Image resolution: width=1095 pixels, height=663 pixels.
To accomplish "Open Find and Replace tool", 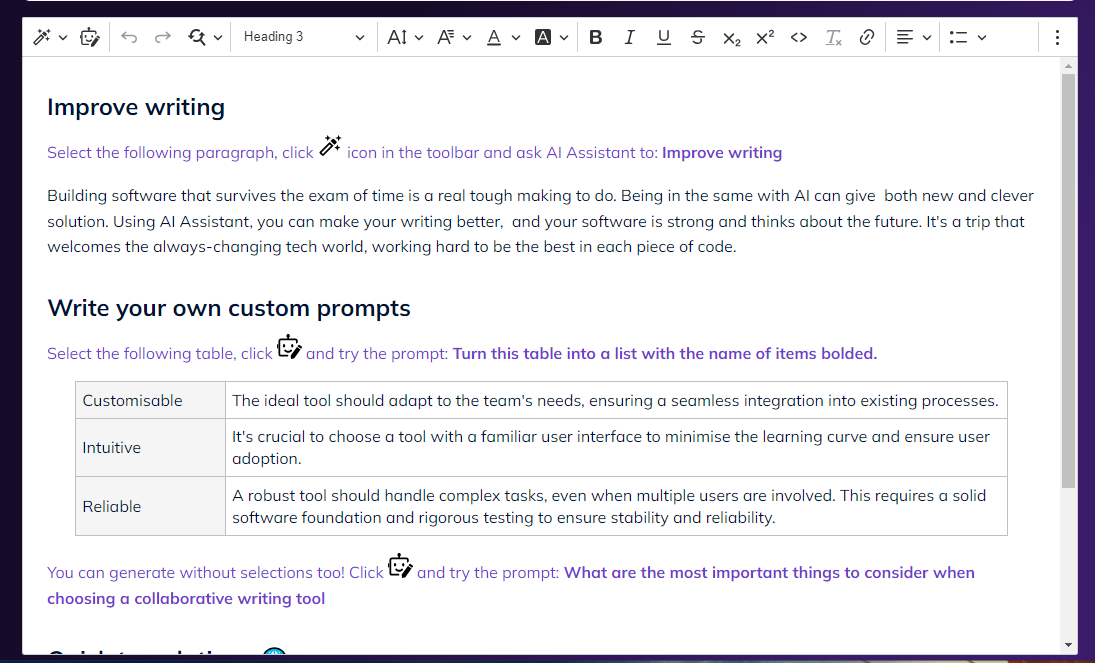I will click(x=205, y=37).
